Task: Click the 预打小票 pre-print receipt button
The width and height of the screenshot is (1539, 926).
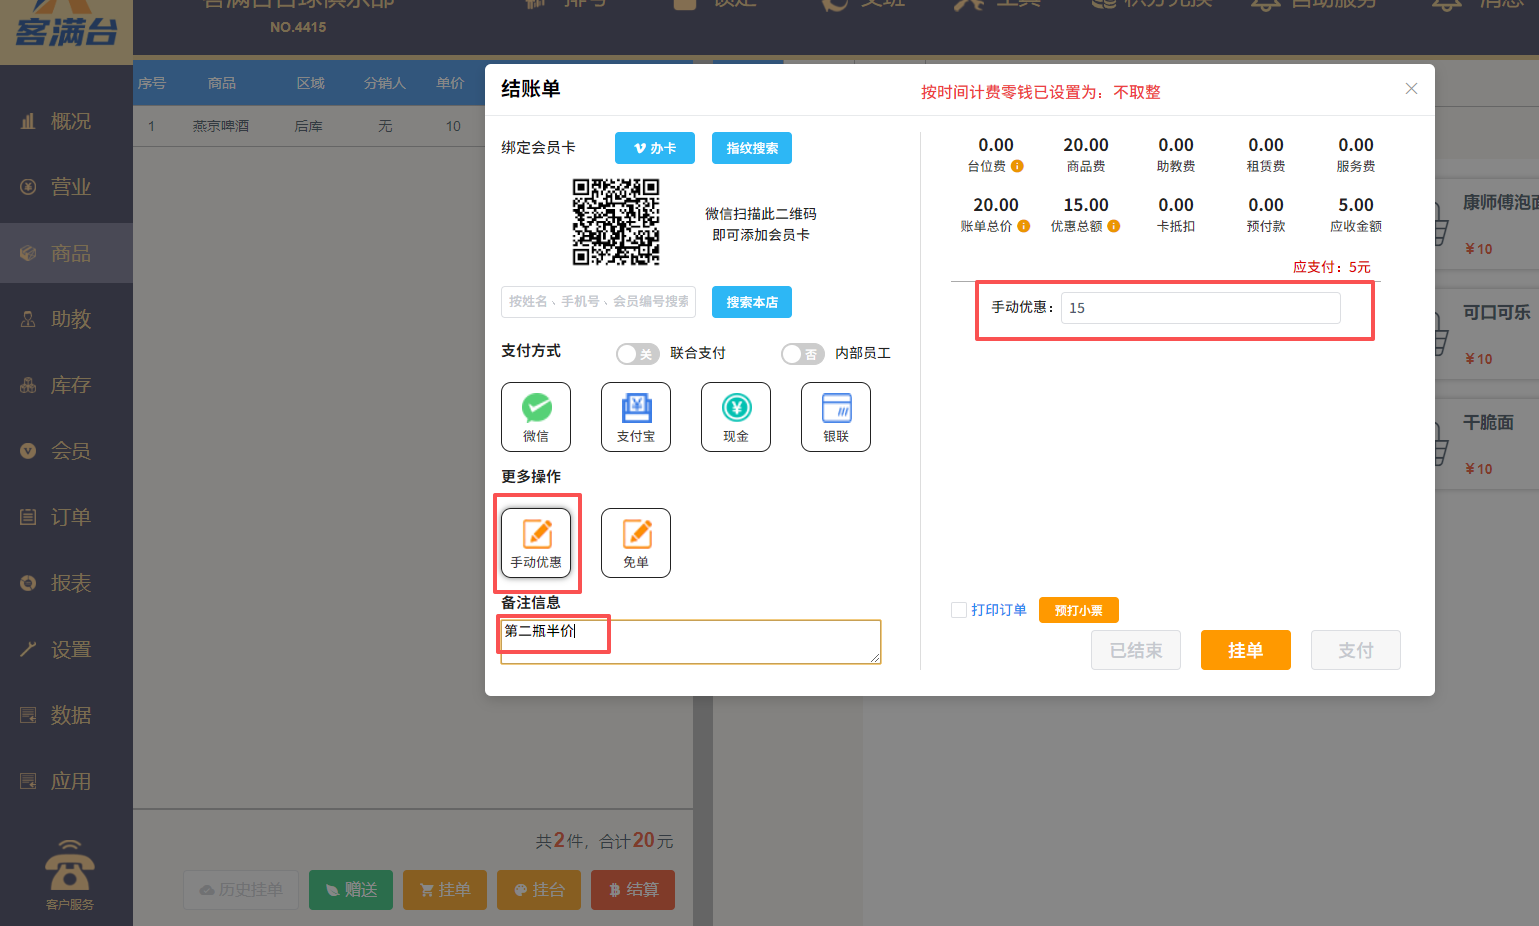Action: [x=1078, y=610]
